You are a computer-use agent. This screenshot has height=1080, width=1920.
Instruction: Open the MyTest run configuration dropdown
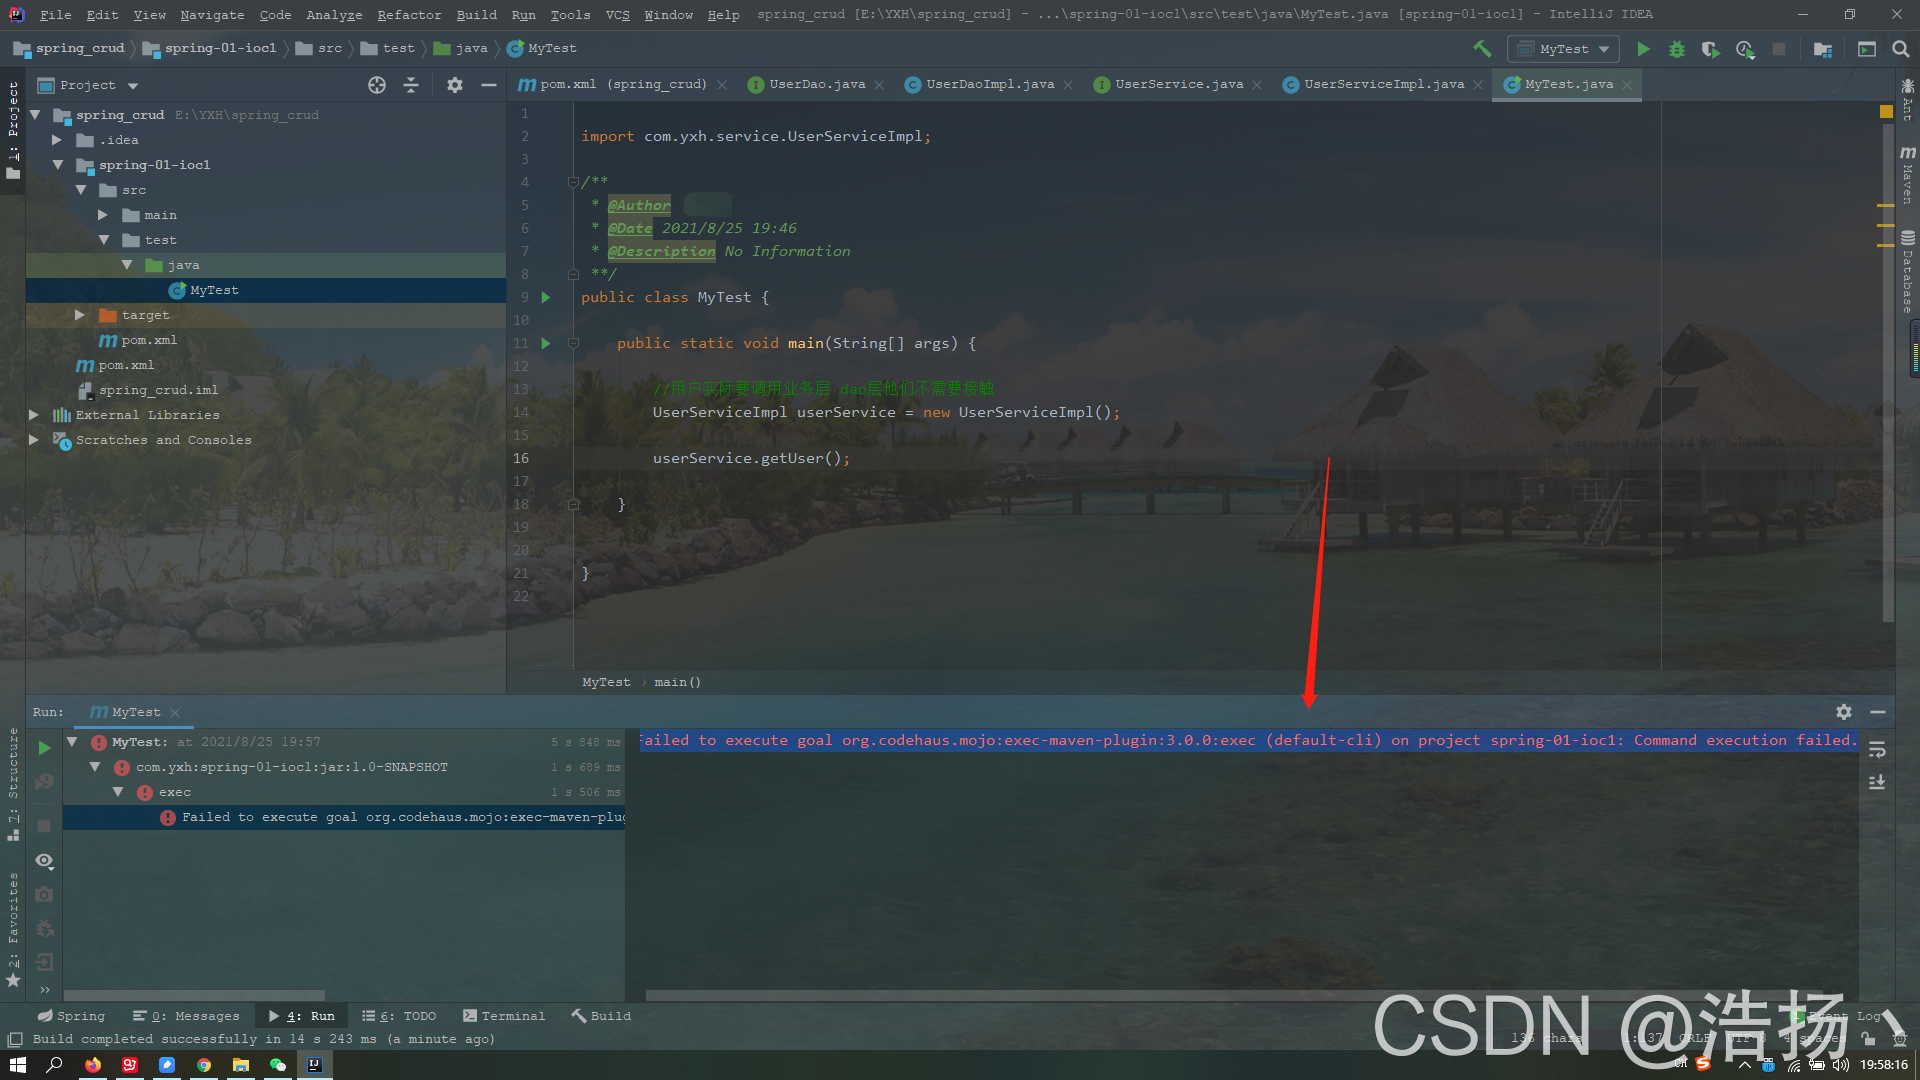coord(1565,49)
